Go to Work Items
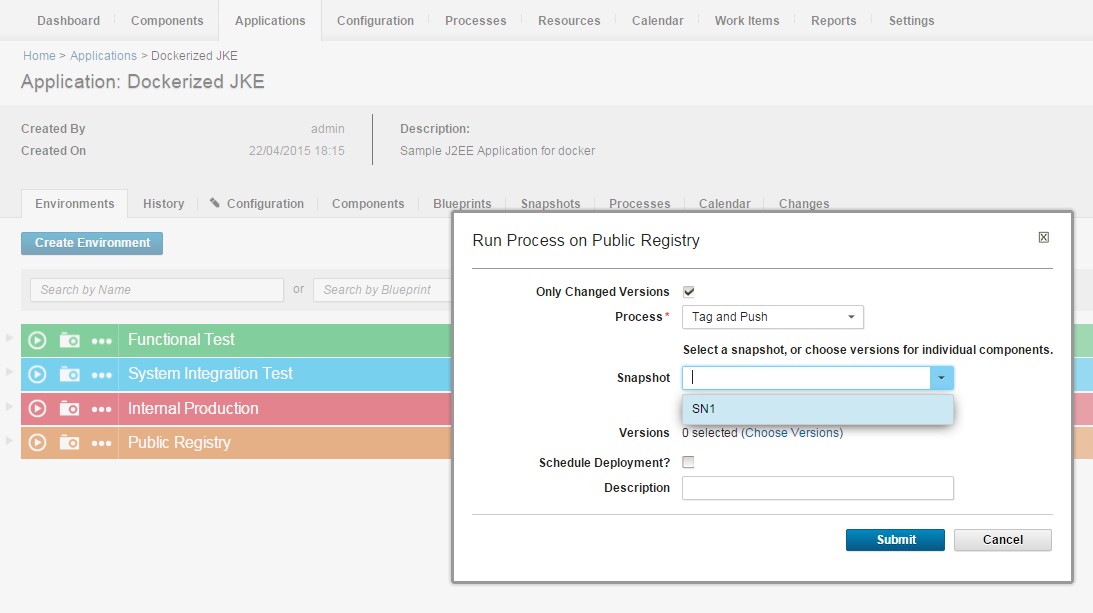1093x613 pixels. point(747,21)
